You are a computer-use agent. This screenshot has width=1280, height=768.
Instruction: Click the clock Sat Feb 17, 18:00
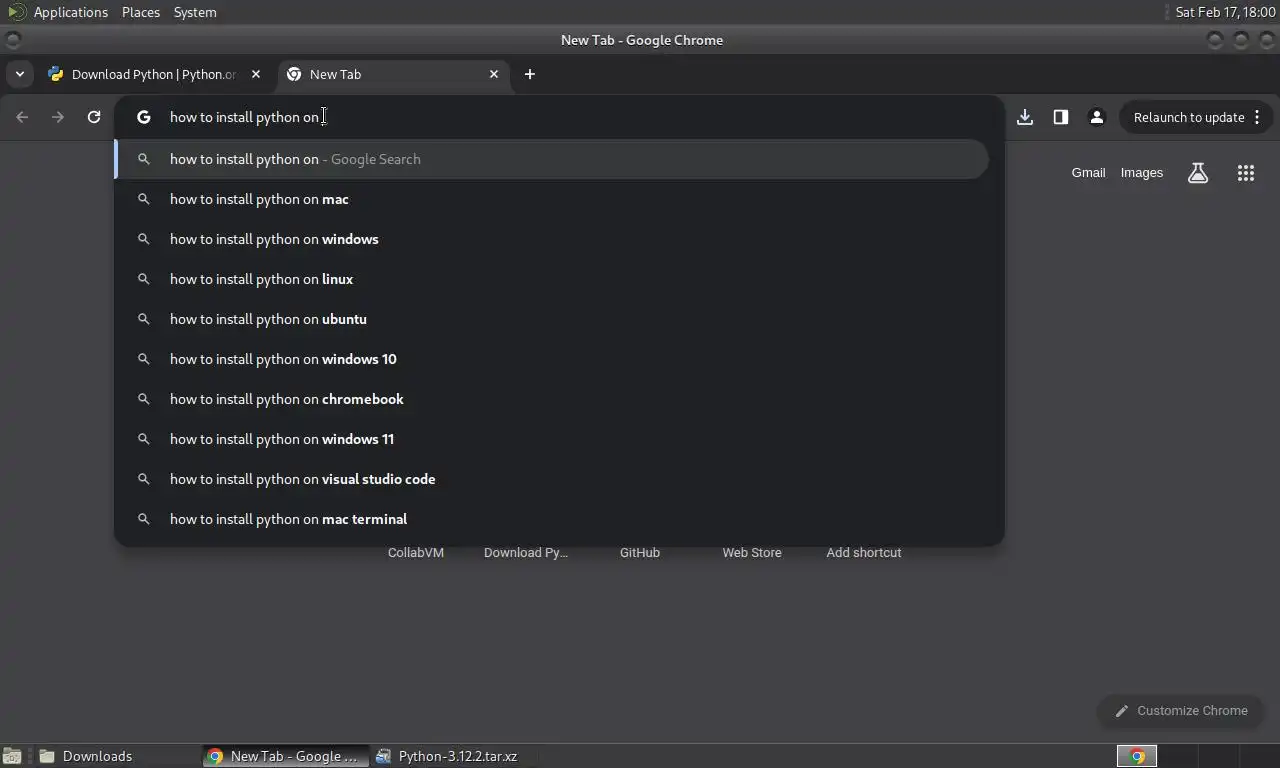1225,12
